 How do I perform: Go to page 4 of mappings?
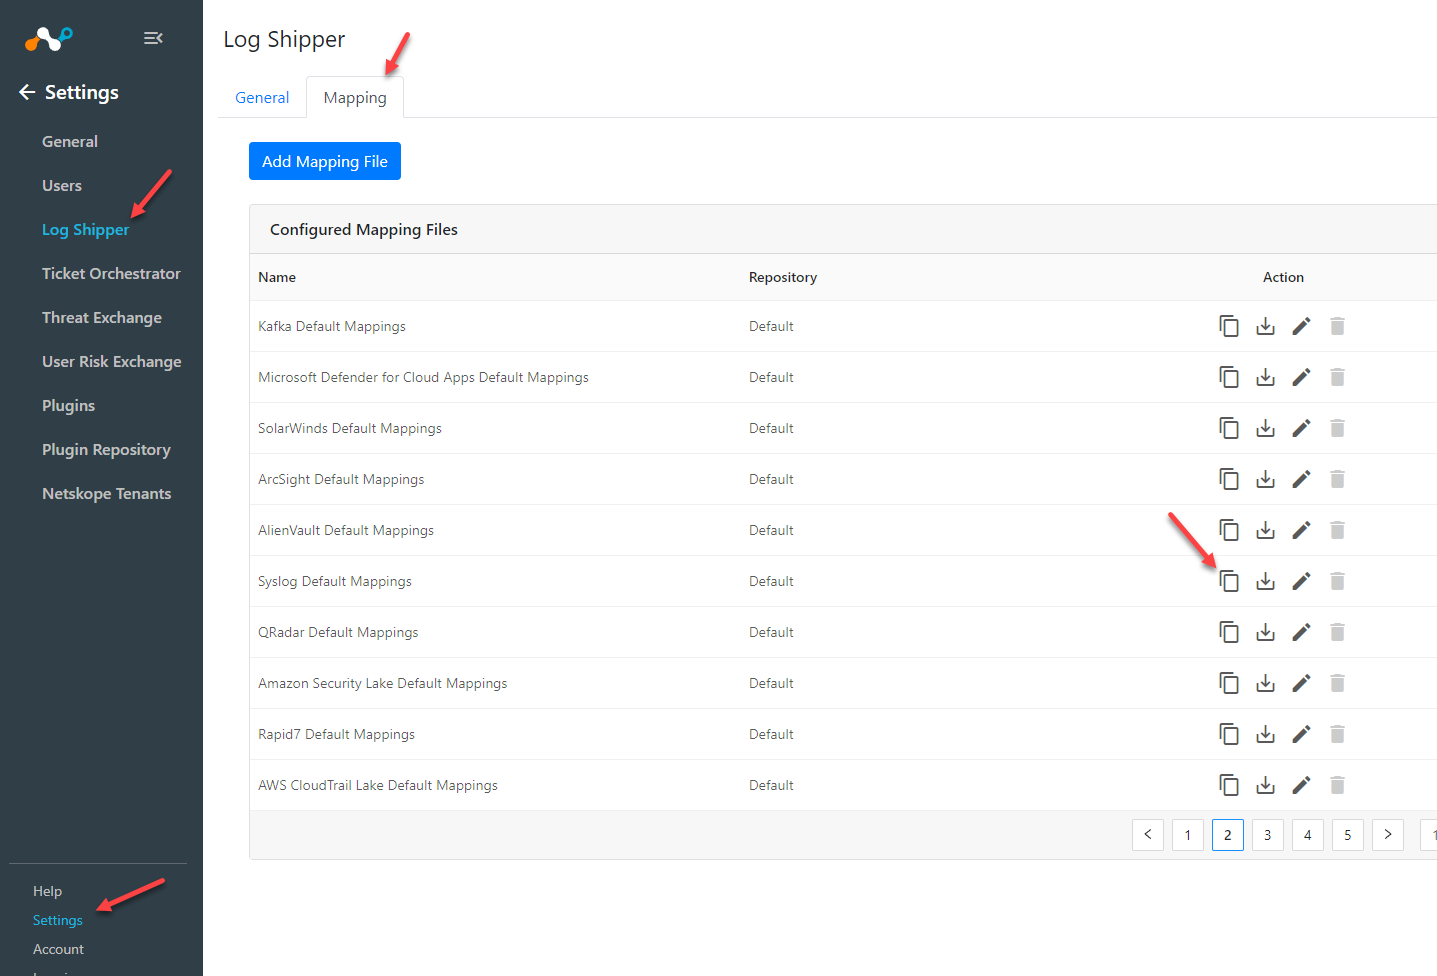1308,835
